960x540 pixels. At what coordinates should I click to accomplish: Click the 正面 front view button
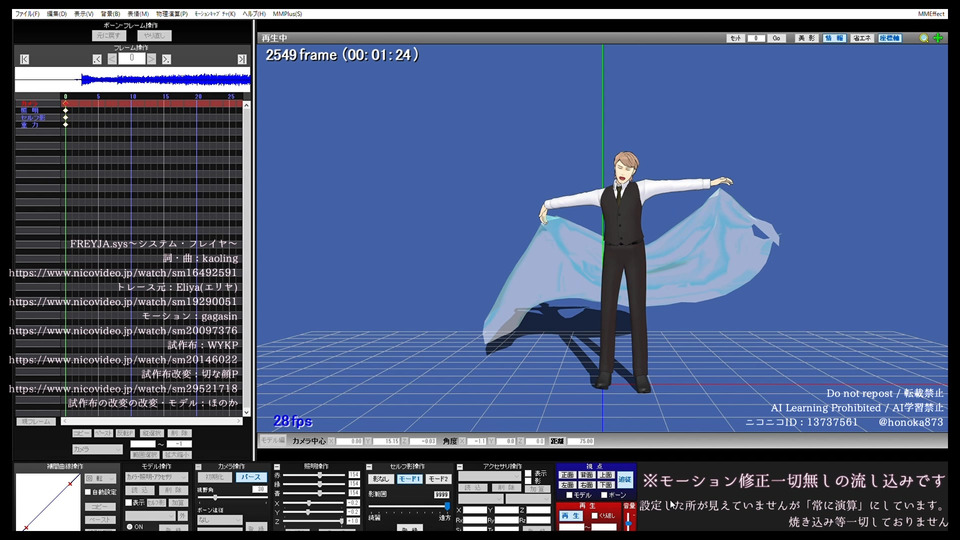(x=568, y=475)
